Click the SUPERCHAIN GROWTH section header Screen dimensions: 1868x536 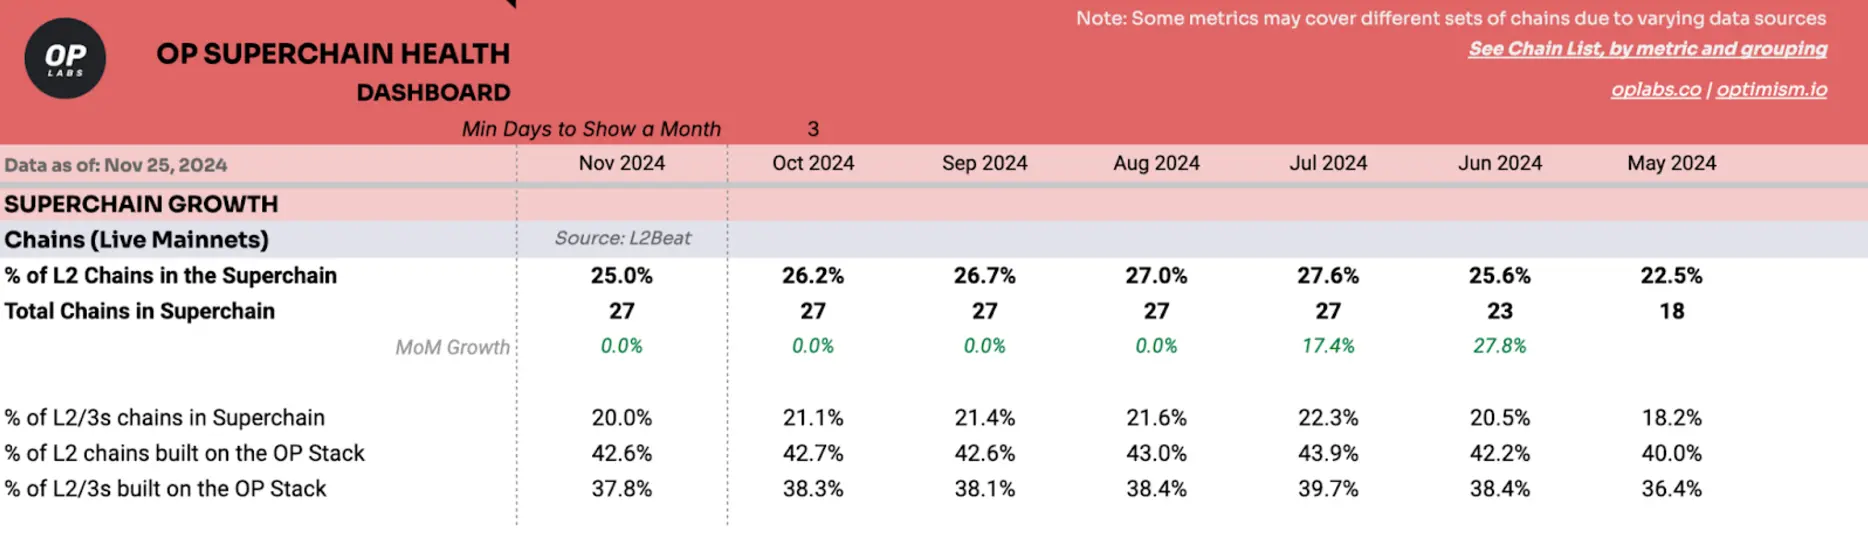(141, 204)
